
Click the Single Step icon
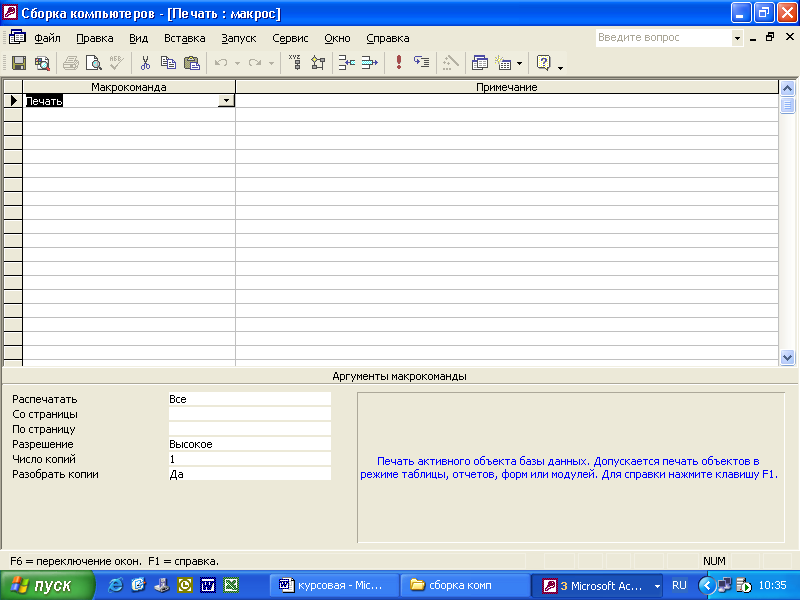pos(422,63)
